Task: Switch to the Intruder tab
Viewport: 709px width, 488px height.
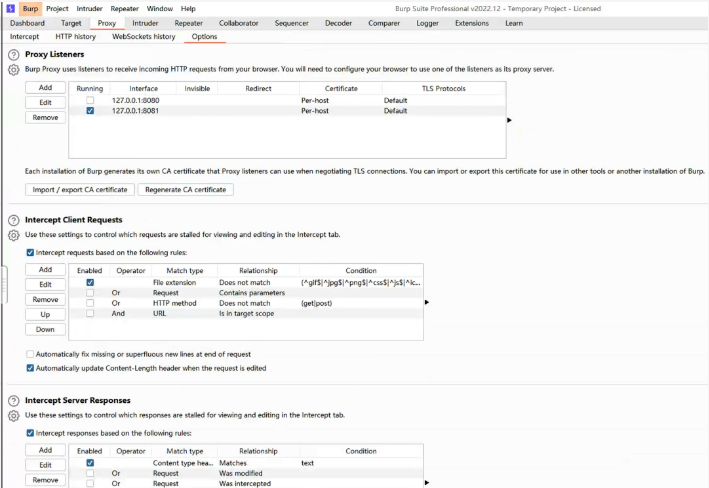Action: pyautogui.click(x=145, y=23)
